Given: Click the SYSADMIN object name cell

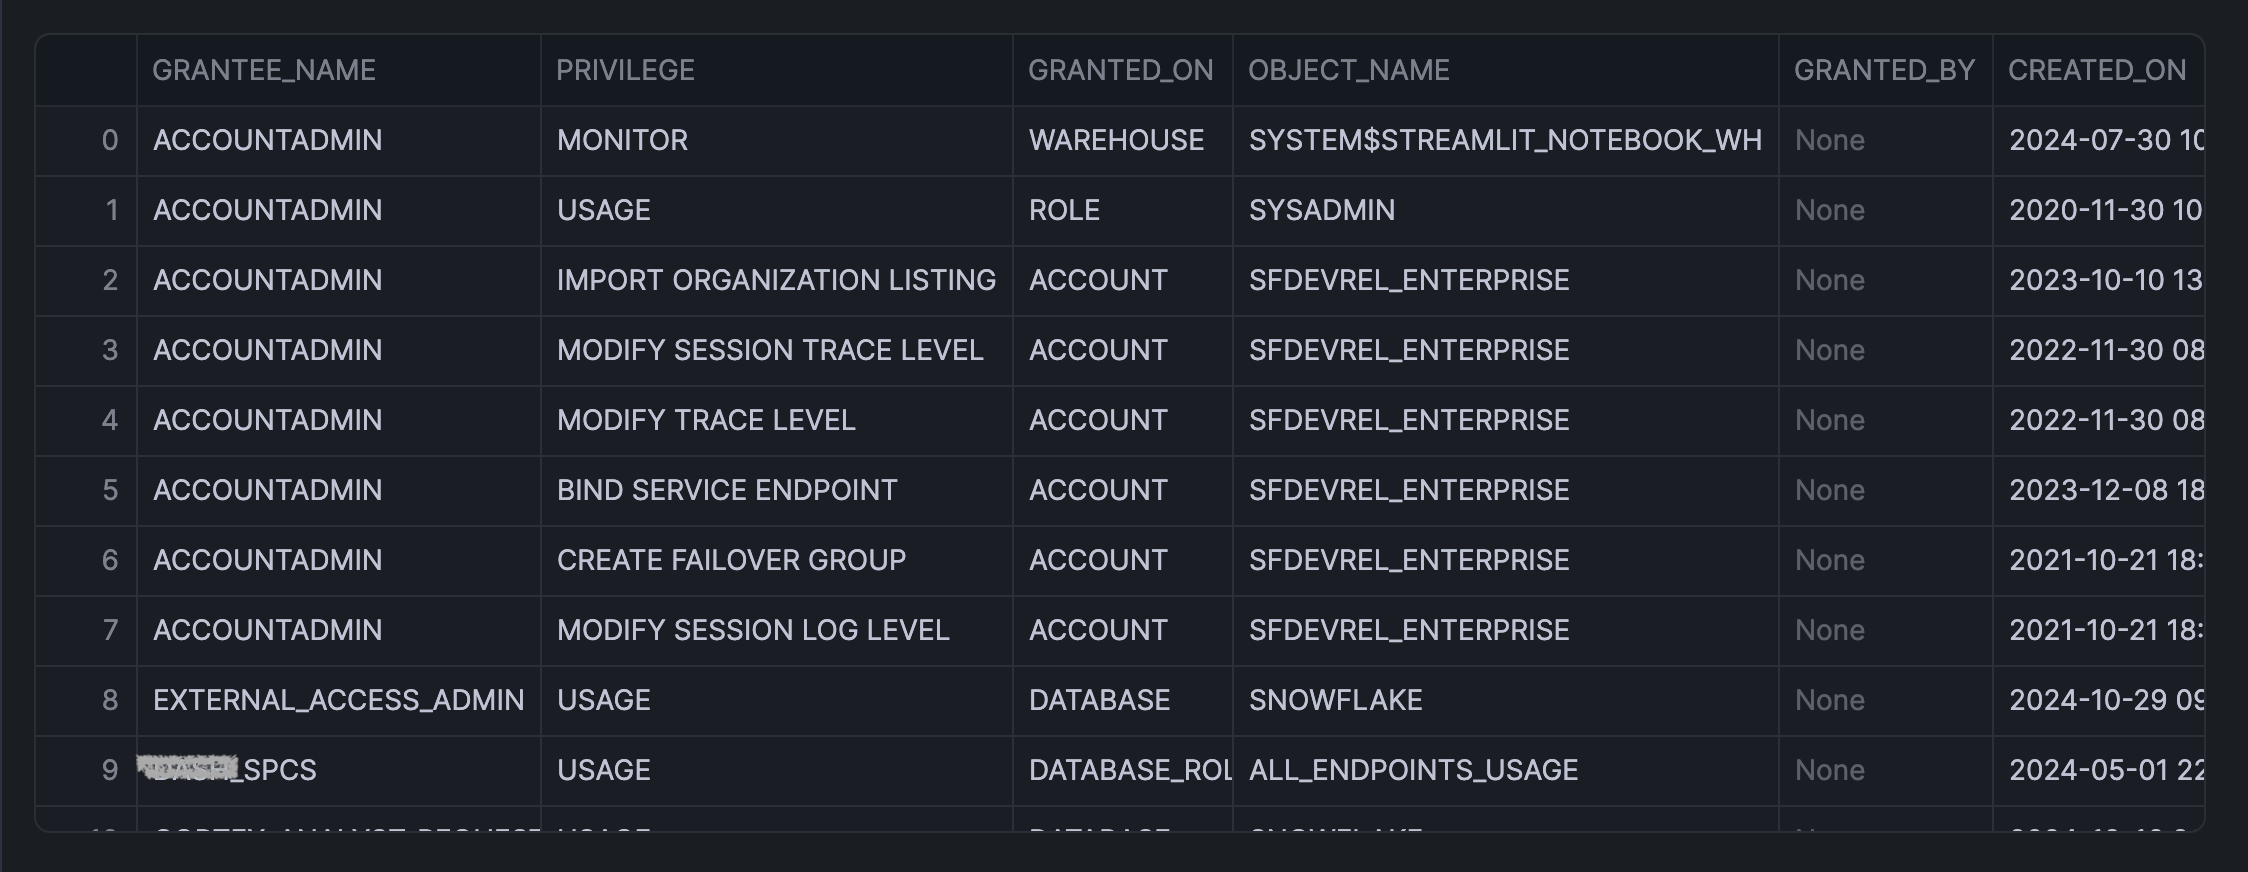Looking at the screenshot, I should pos(1321,210).
